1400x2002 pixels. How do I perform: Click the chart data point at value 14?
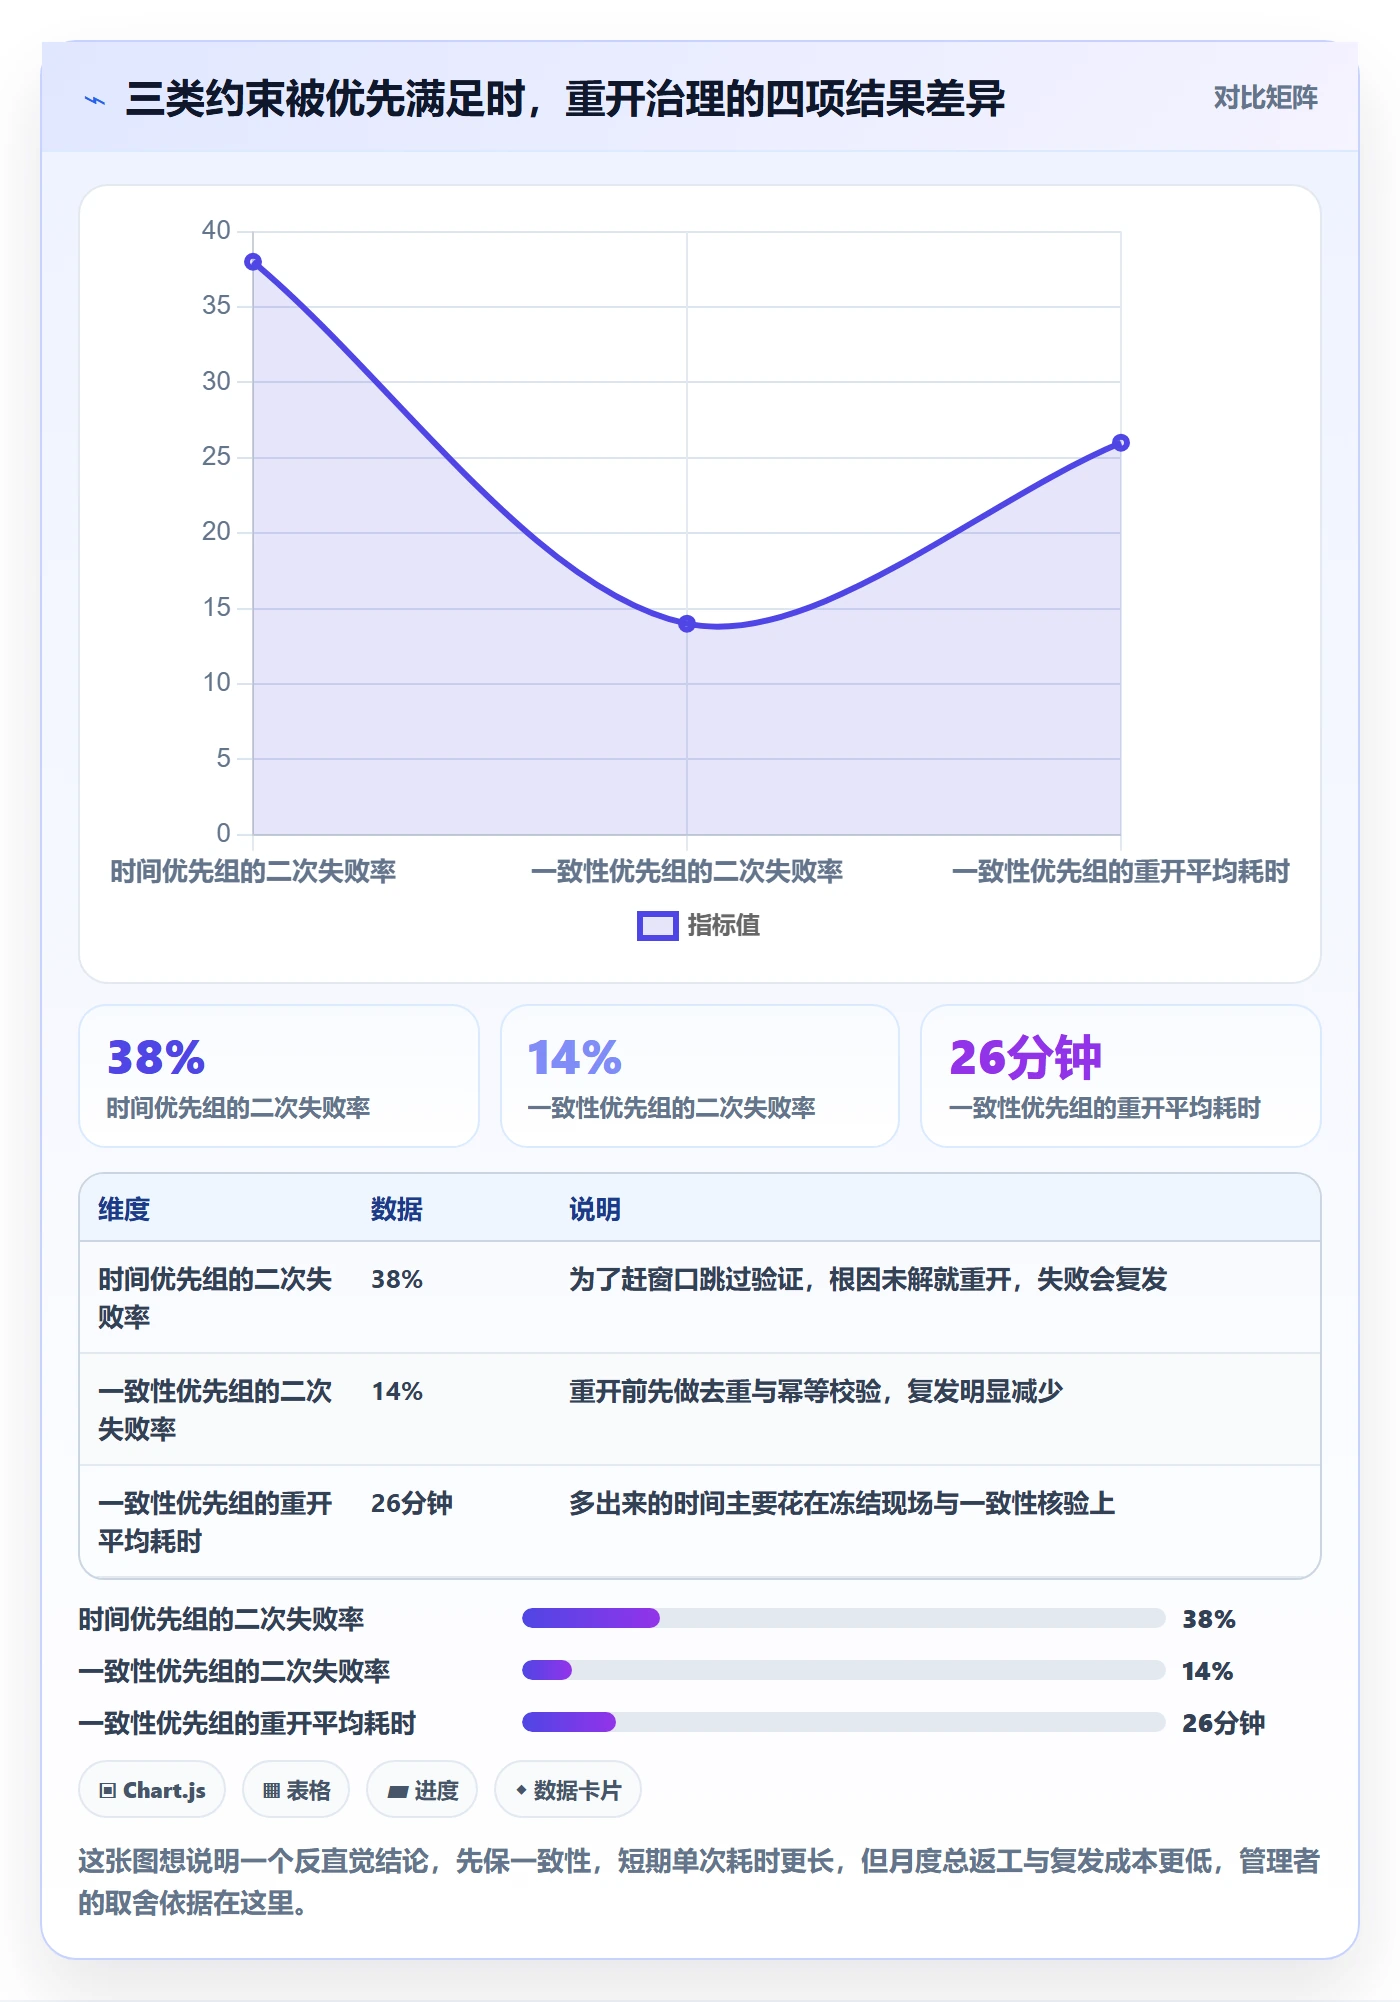point(687,624)
